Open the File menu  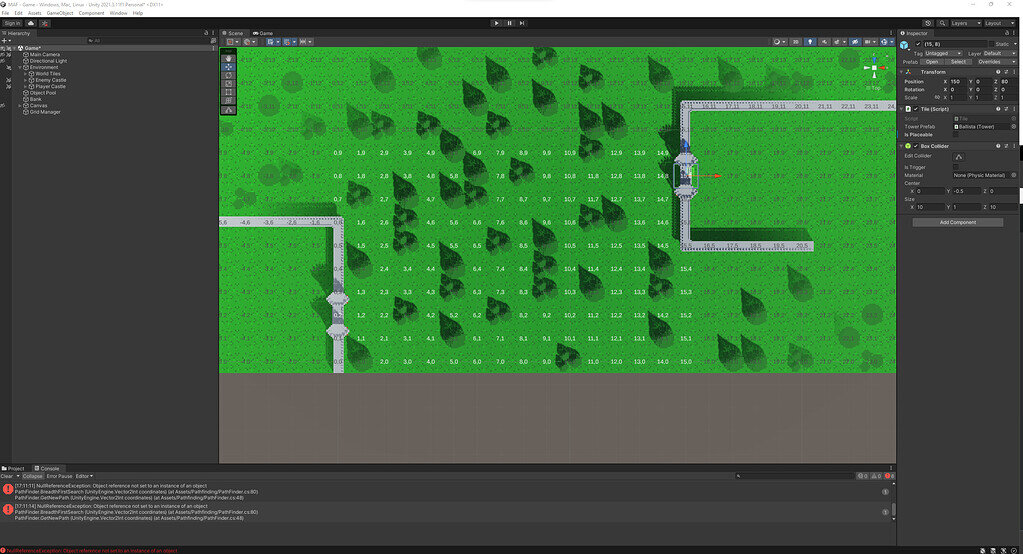pyautogui.click(x=5, y=13)
